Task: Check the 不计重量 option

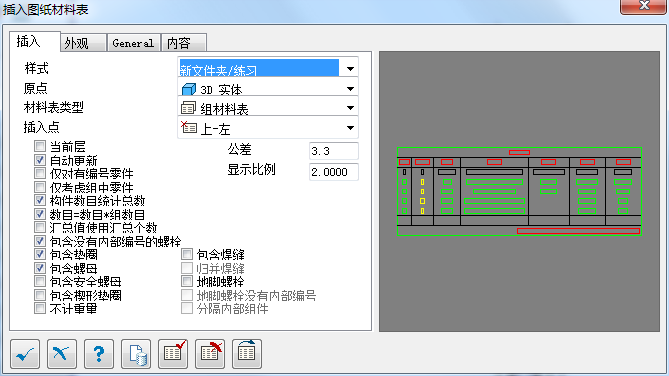Action: 40,308
